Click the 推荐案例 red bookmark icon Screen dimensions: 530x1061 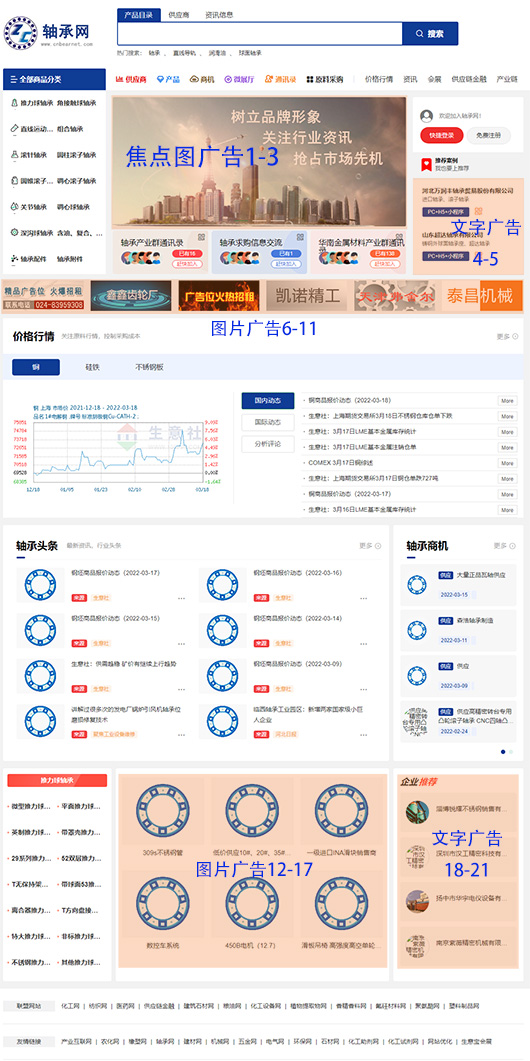point(425,164)
